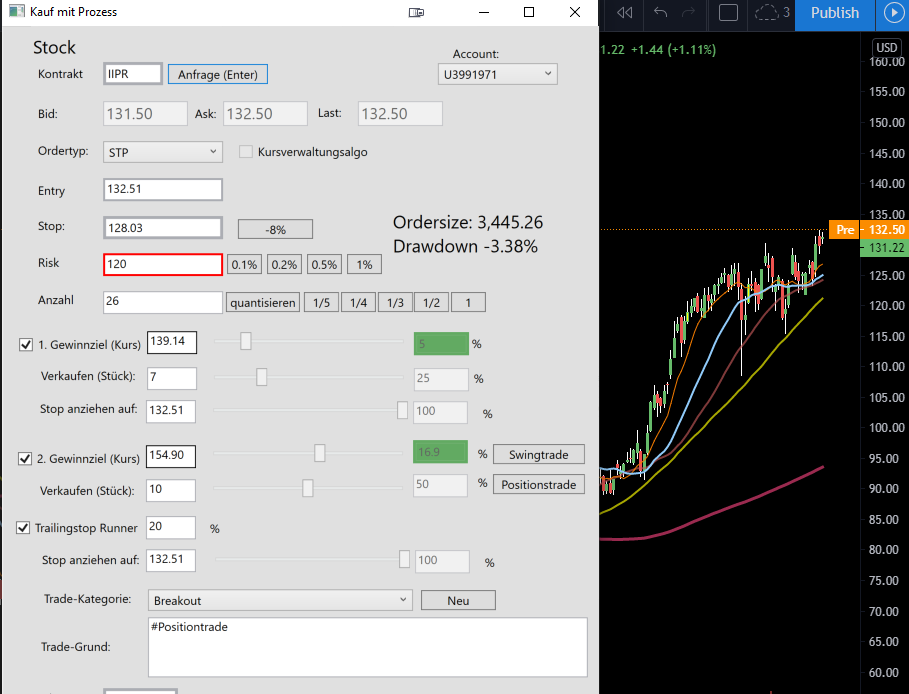Viewport: 909px width, 694px height.
Task: Click the Anfrage (Enter) button
Action: (x=218, y=74)
